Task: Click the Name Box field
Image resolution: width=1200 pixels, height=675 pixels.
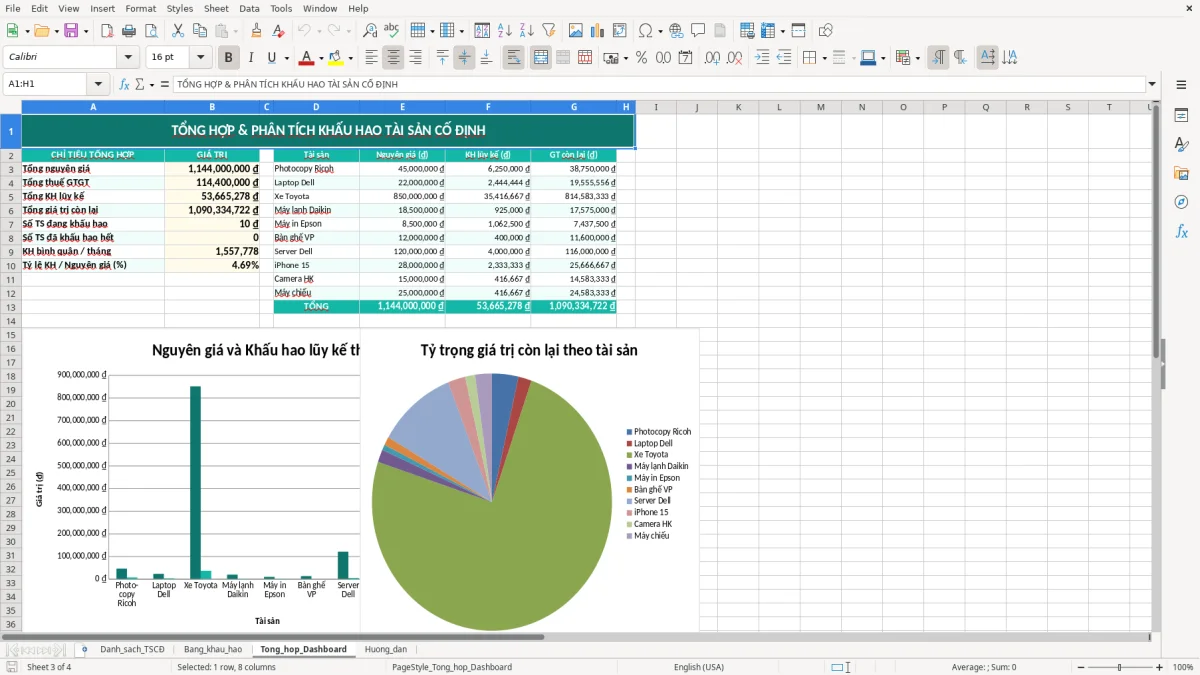Action: (46, 84)
